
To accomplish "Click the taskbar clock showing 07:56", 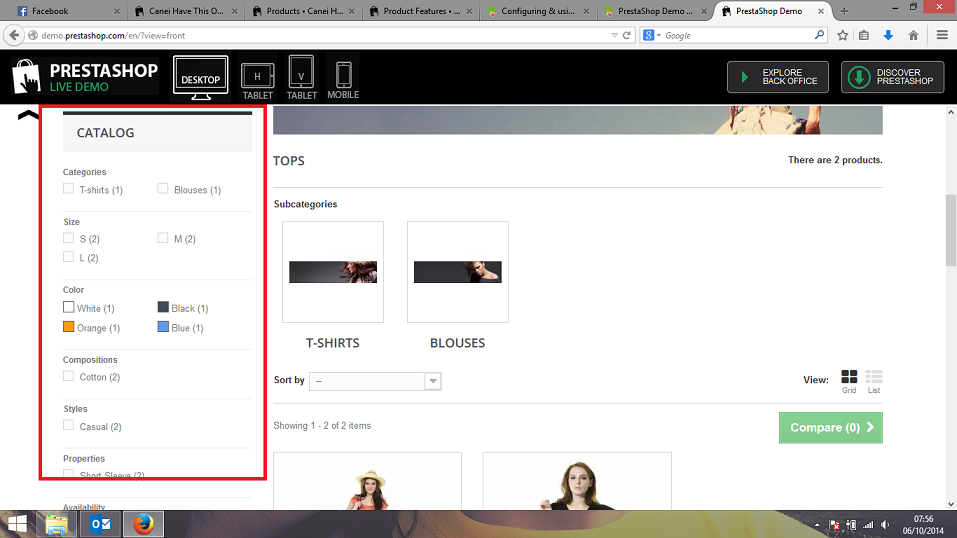I will pos(923,525).
